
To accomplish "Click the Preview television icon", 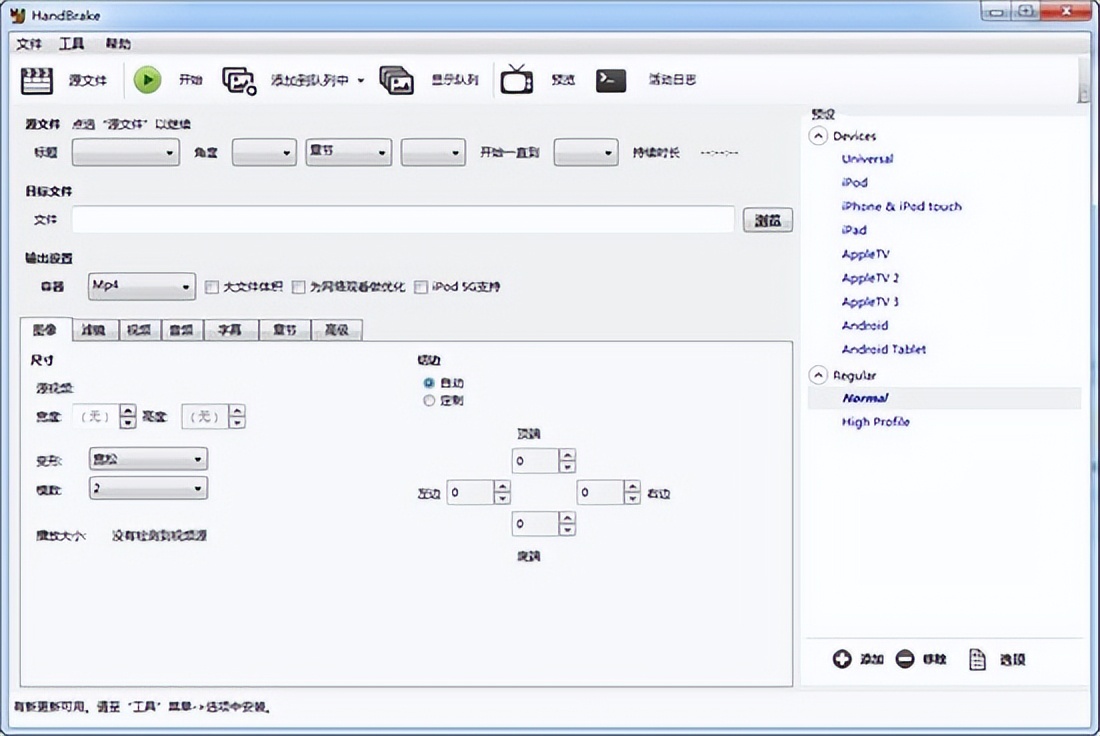I will pos(517,80).
